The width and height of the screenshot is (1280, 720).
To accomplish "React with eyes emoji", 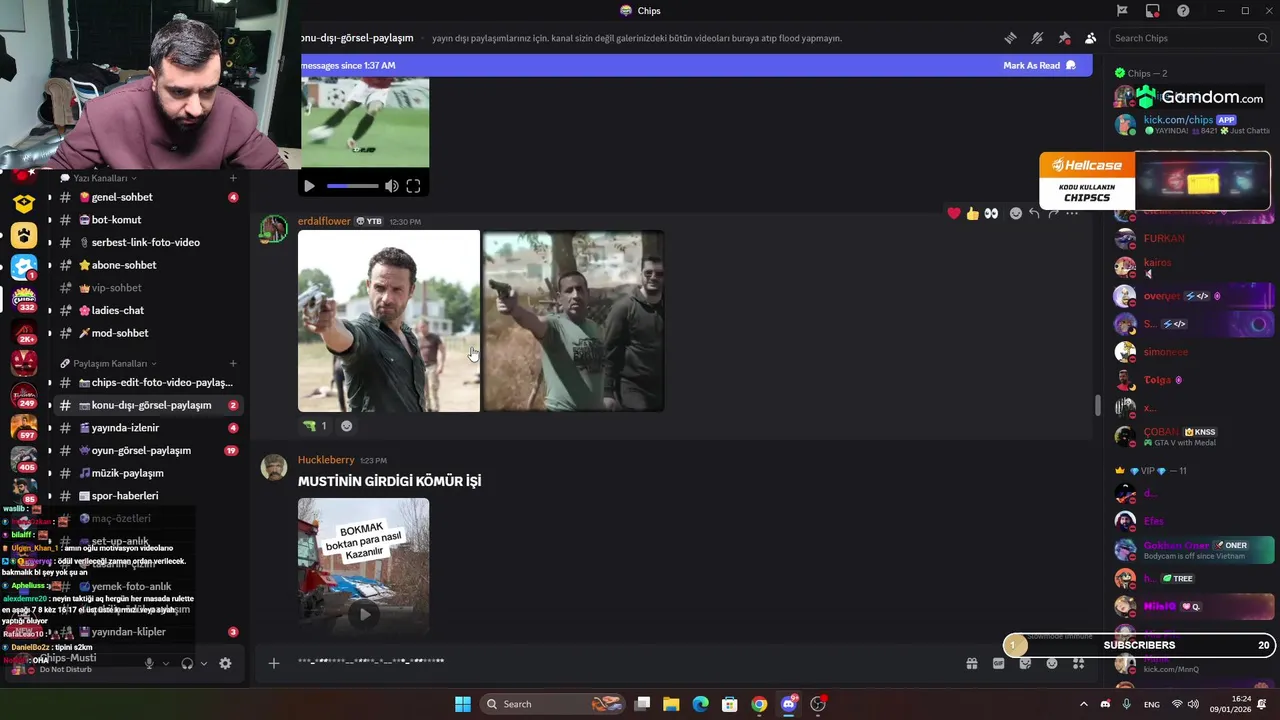I will pyautogui.click(x=991, y=213).
